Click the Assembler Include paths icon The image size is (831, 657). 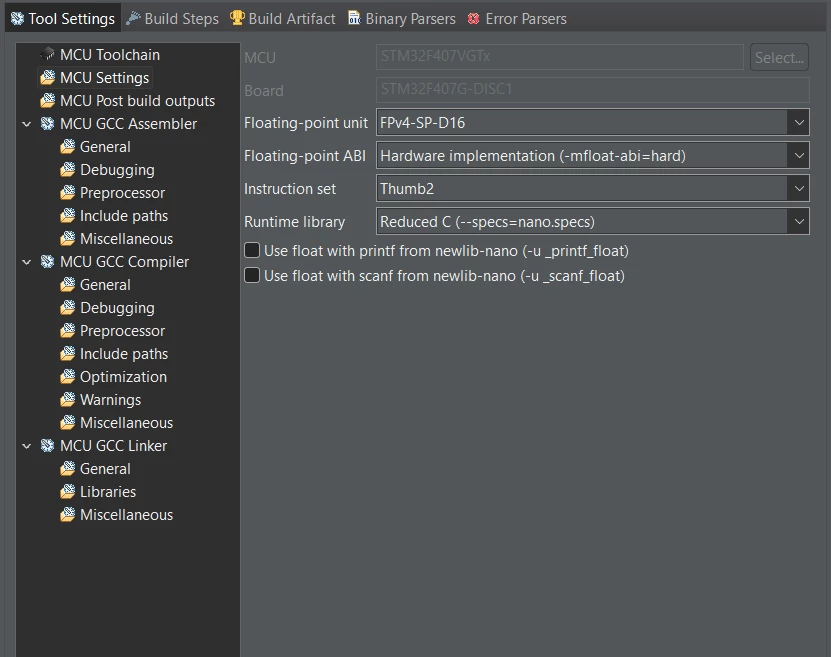pos(67,216)
